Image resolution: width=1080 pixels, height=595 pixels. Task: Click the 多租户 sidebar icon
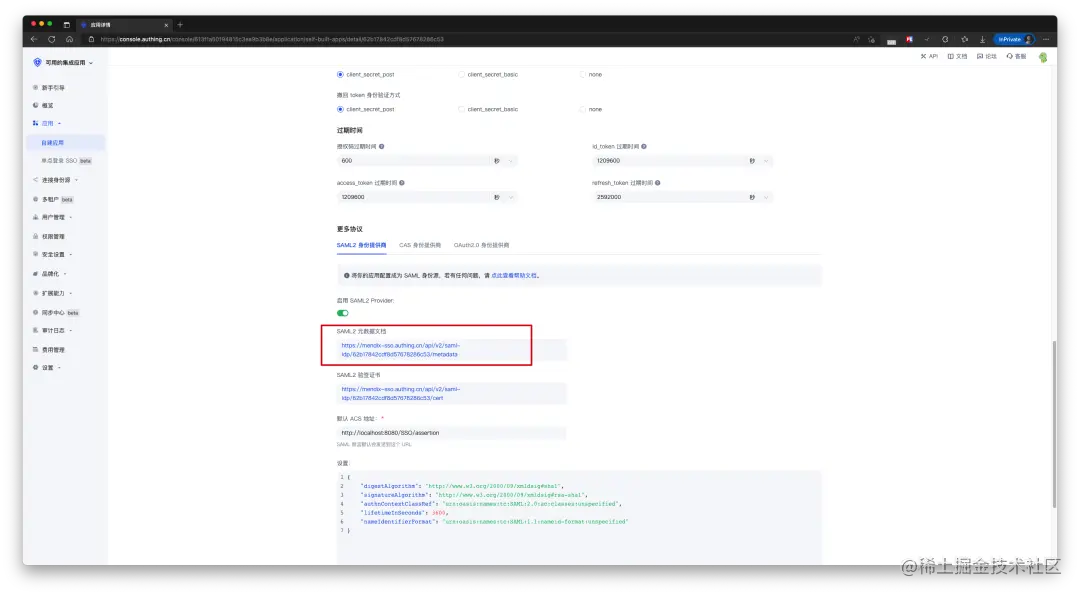tap(35, 199)
